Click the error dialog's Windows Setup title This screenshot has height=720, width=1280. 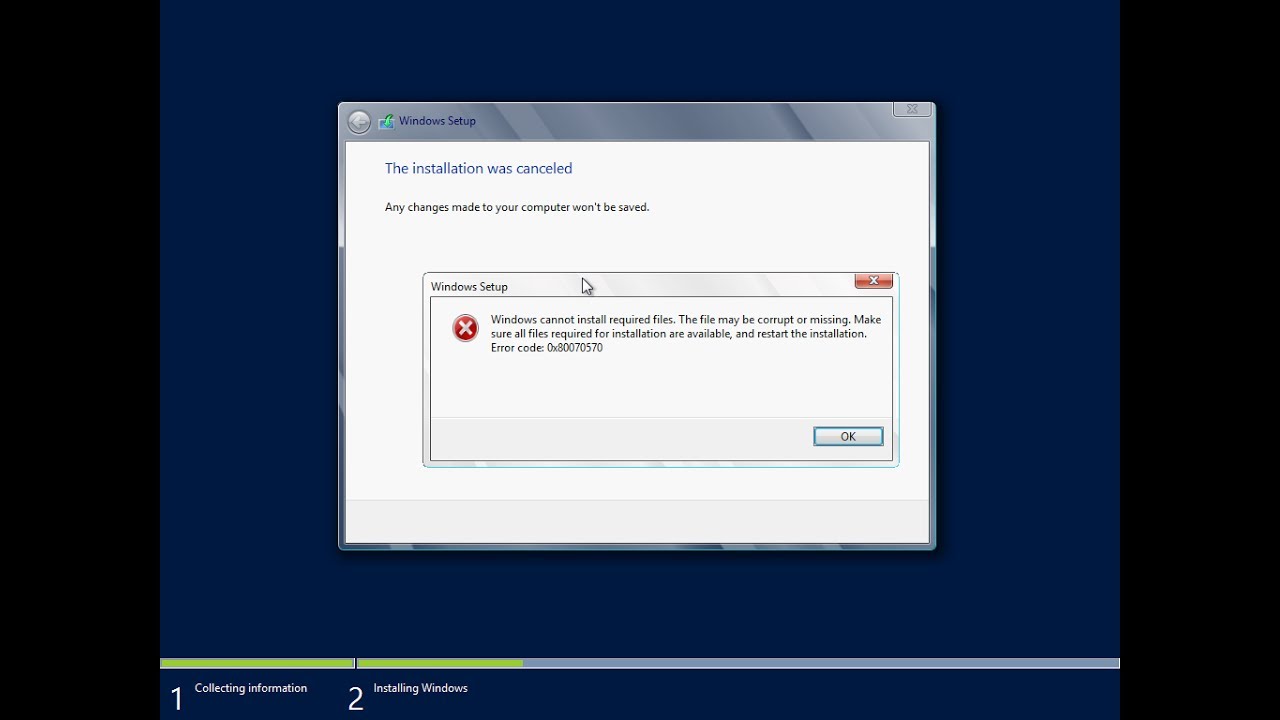[x=469, y=287]
